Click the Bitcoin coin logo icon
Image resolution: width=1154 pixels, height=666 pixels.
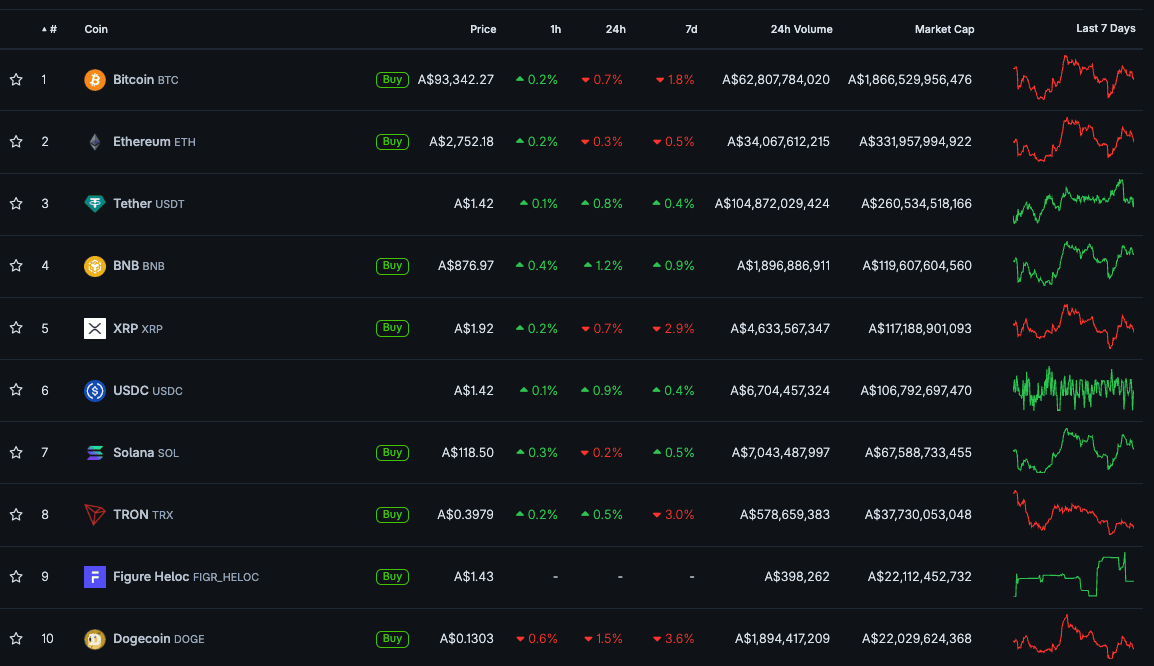95,80
